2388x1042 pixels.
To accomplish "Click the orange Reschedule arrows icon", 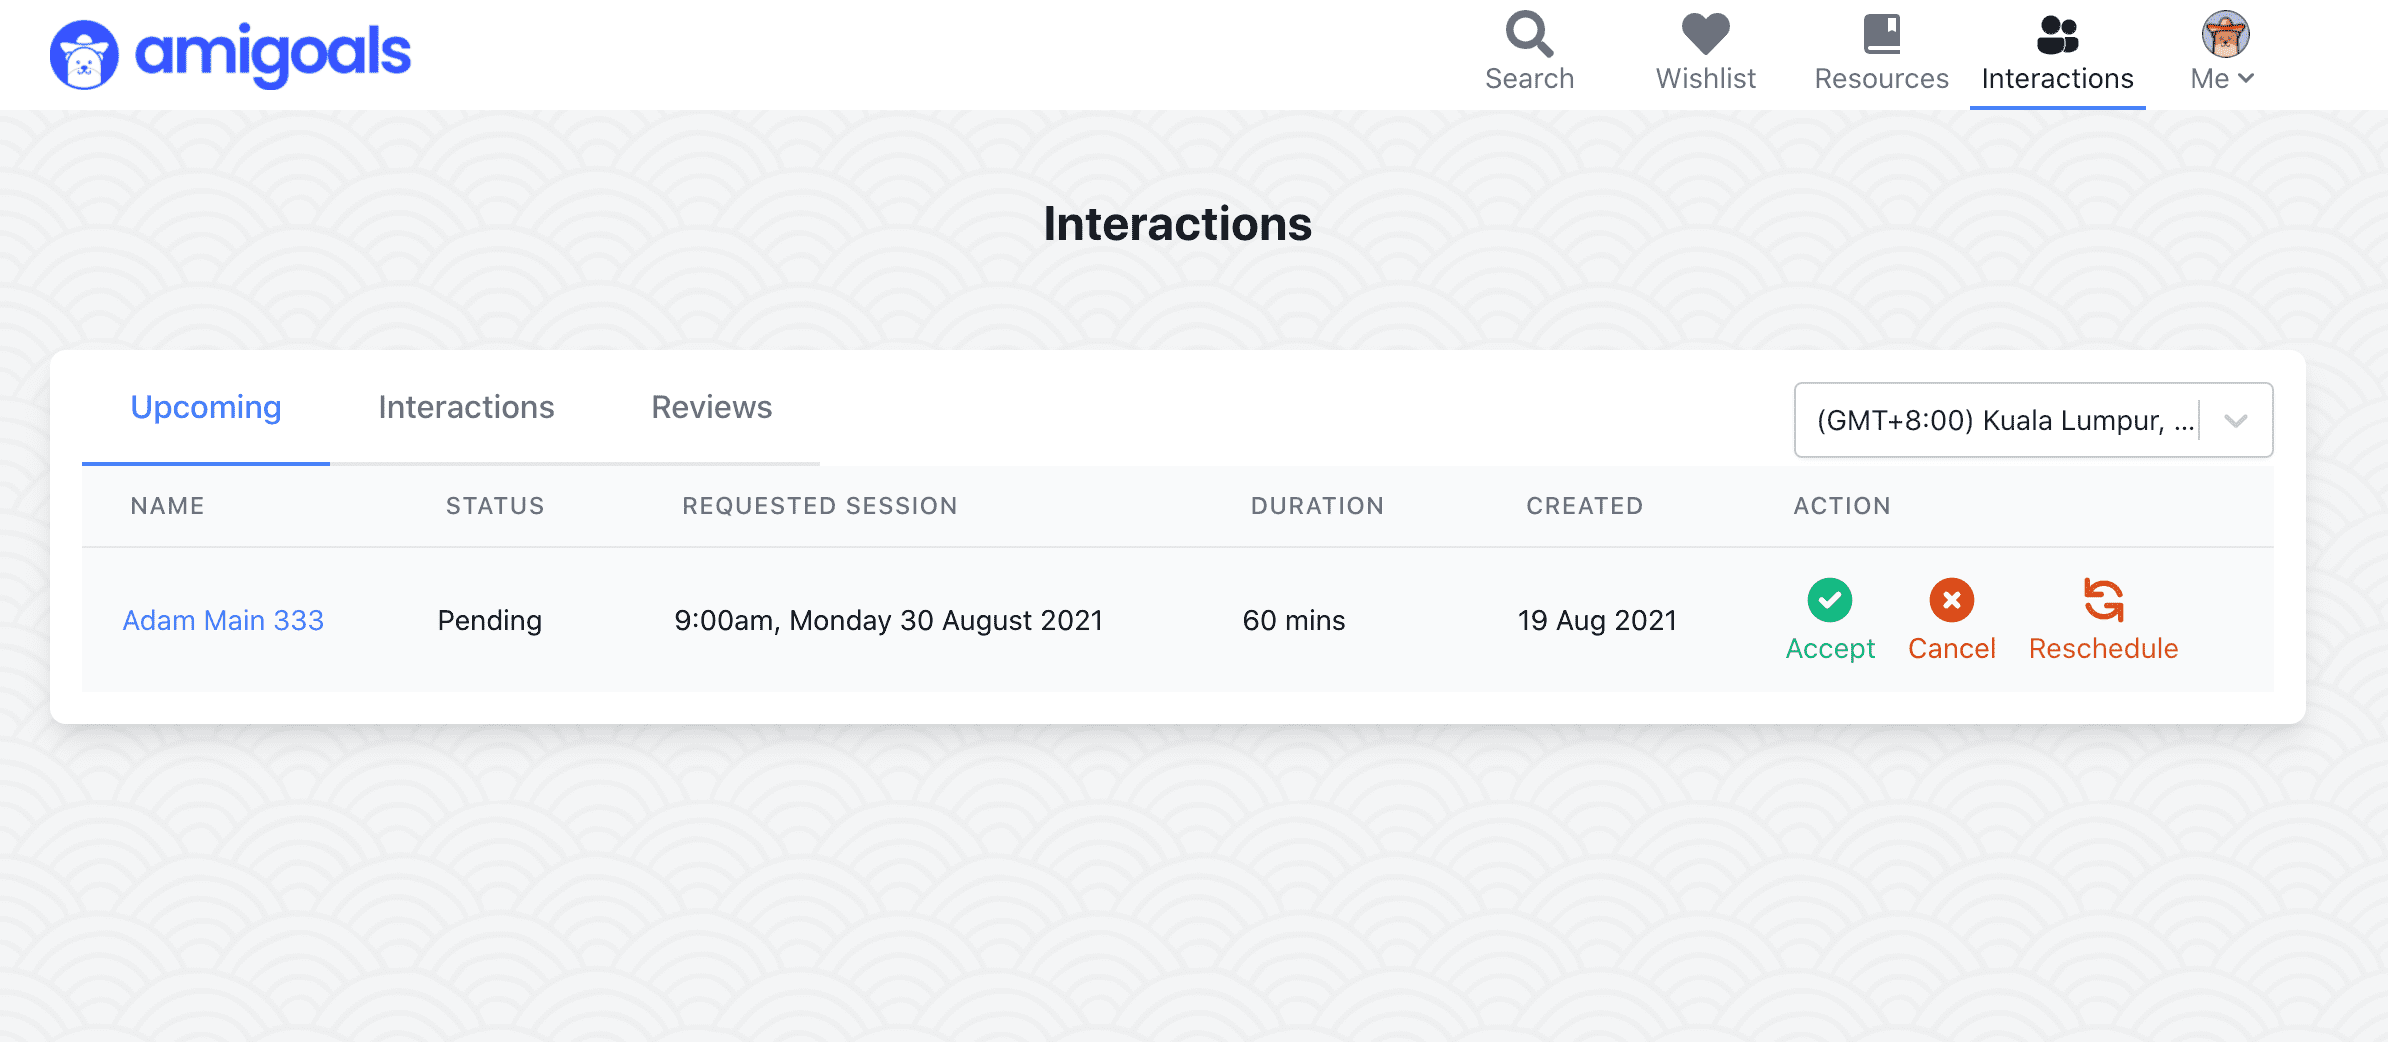I will coord(2103,600).
